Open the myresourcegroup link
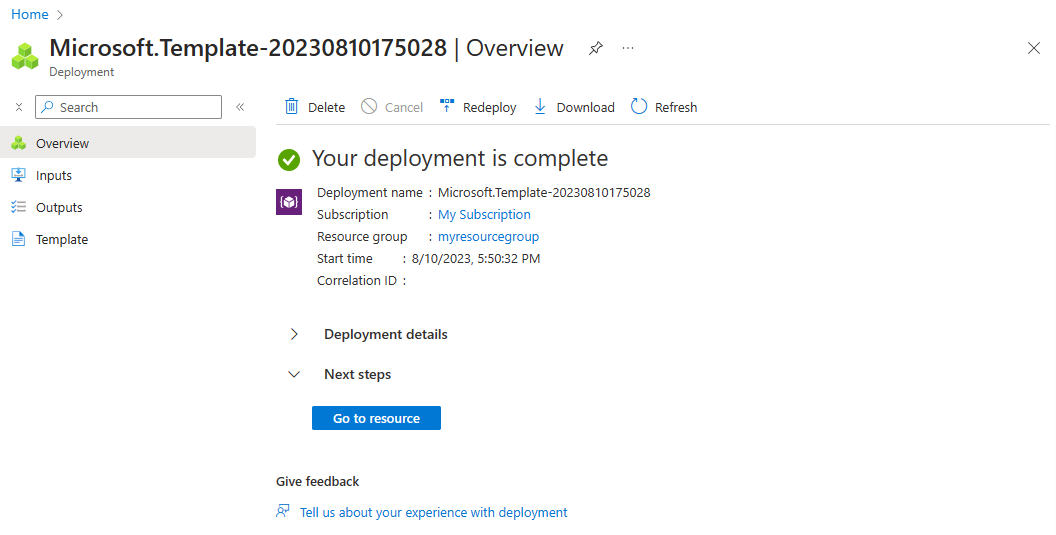The height and width of the screenshot is (535, 1056). [488, 237]
